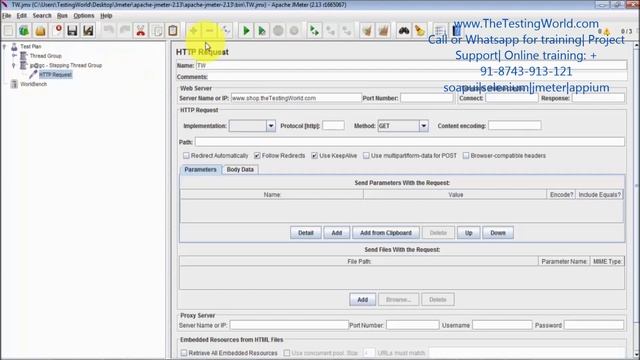
Task: Open Search with binoculars icon
Action: 404,31
